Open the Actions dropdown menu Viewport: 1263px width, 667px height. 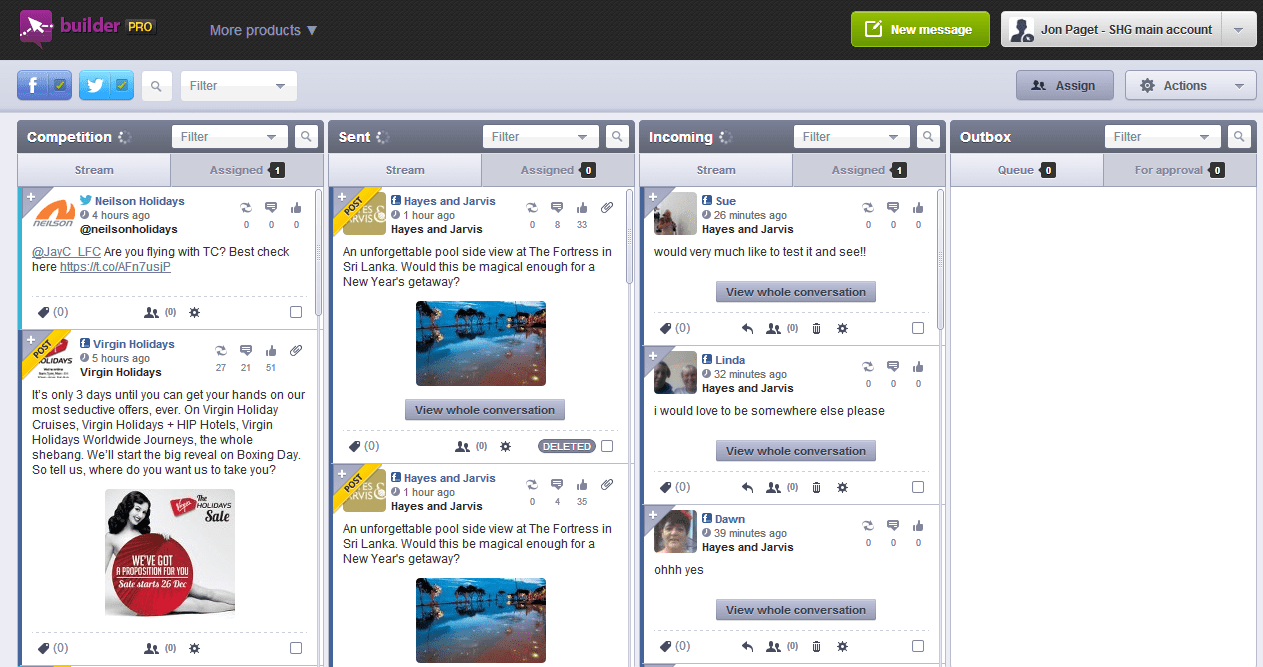coord(1190,86)
